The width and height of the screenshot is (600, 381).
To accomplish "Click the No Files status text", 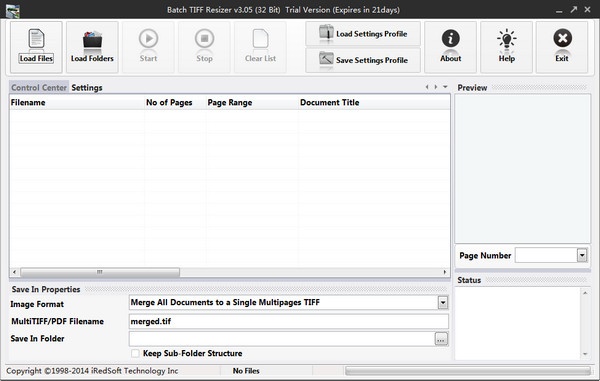I will 246,371.
